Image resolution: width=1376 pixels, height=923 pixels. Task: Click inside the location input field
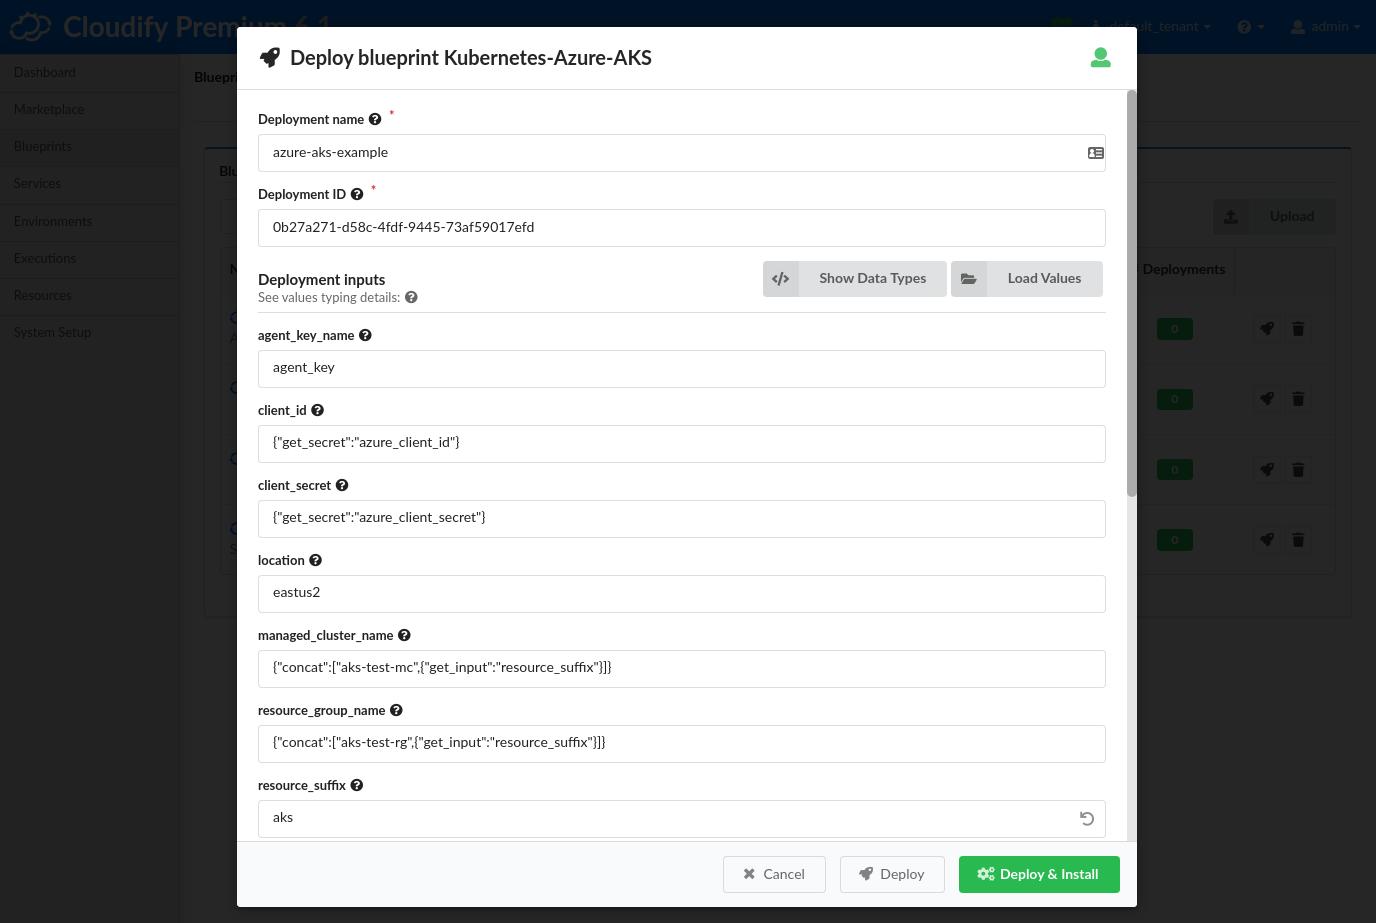click(x=682, y=593)
